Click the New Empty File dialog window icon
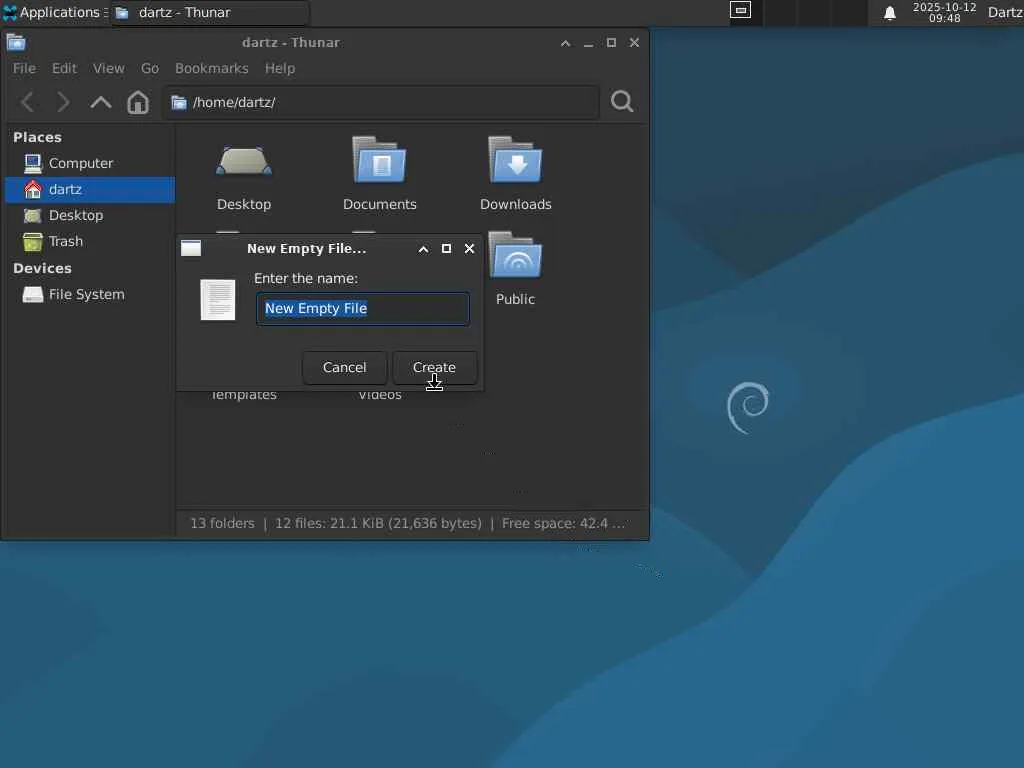1024x768 pixels. [191, 248]
